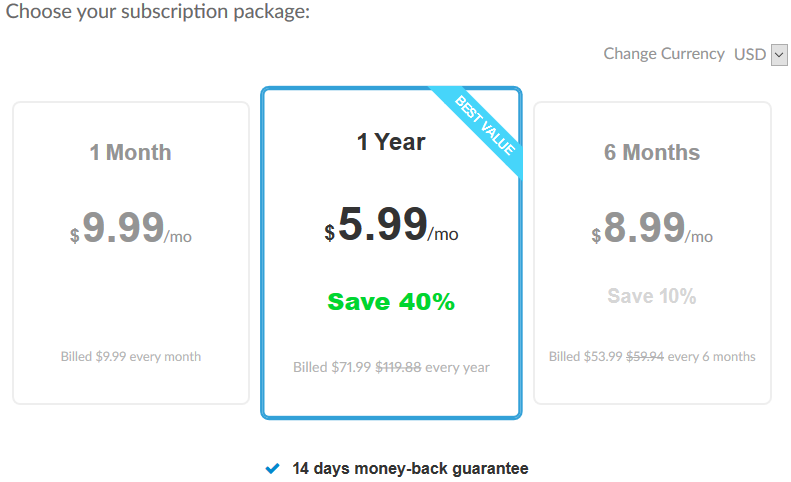Open the USD currency dropdown
Screen dimensions: 791x482
click(x=760, y=54)
